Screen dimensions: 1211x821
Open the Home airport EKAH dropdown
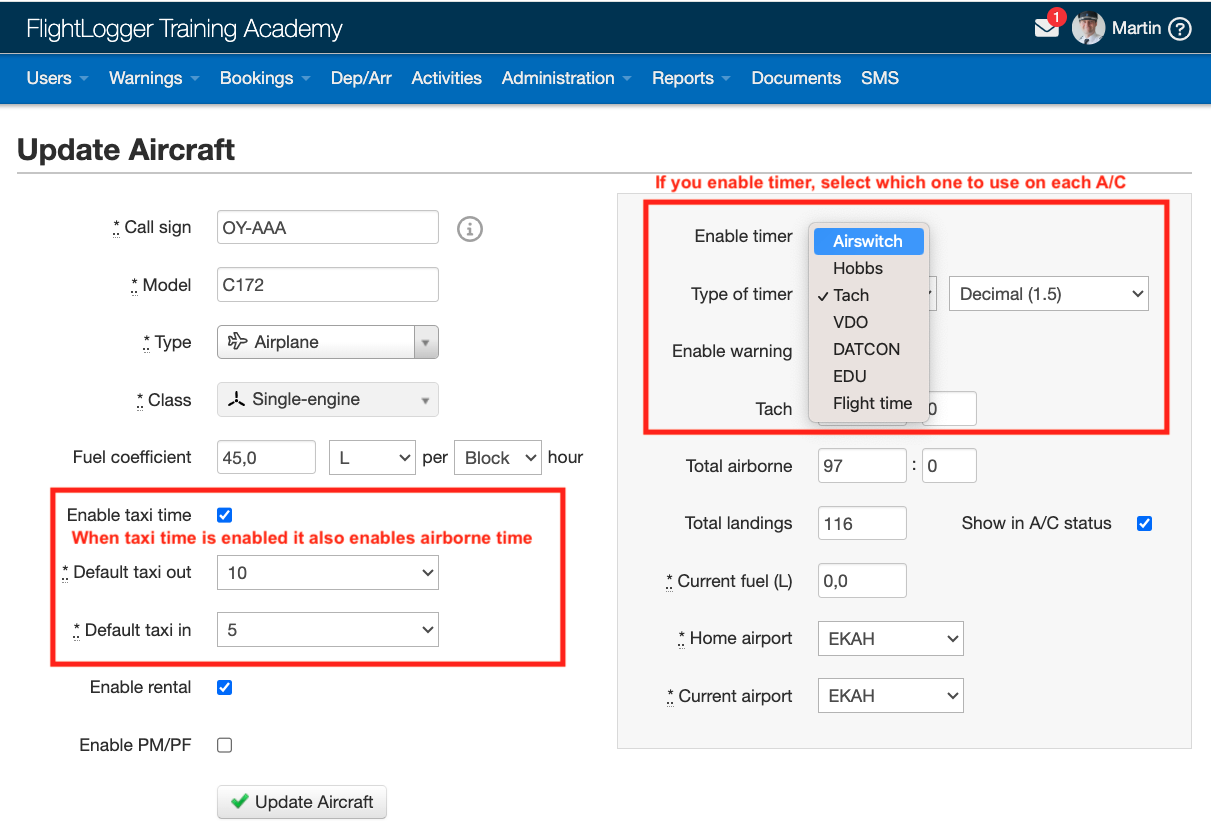[x=890, y=638]
